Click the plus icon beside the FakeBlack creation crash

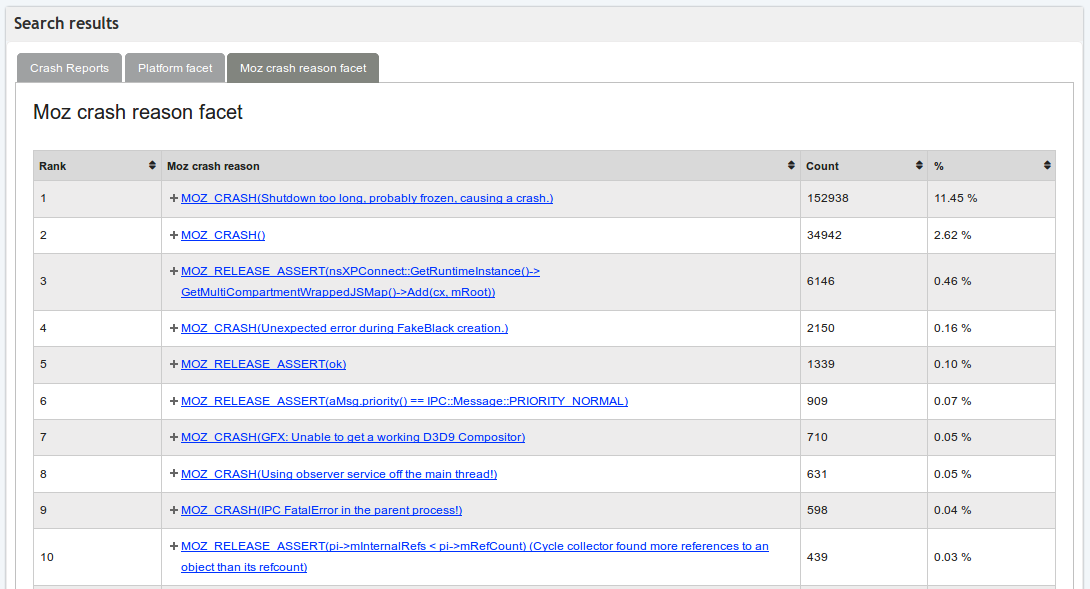coord(173,327)
